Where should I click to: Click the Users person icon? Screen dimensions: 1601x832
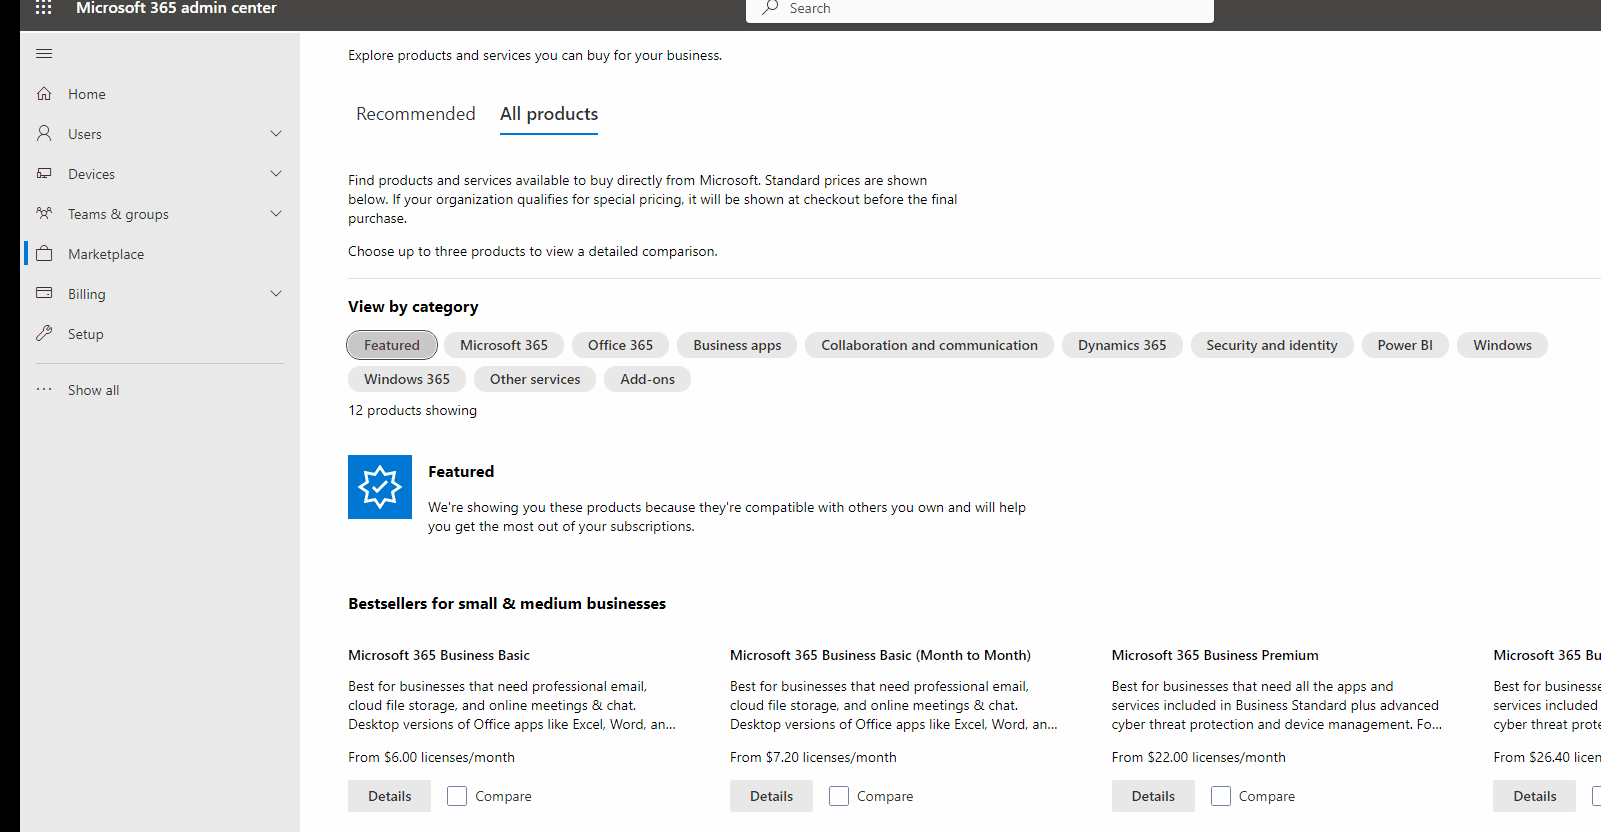[44, 133]
